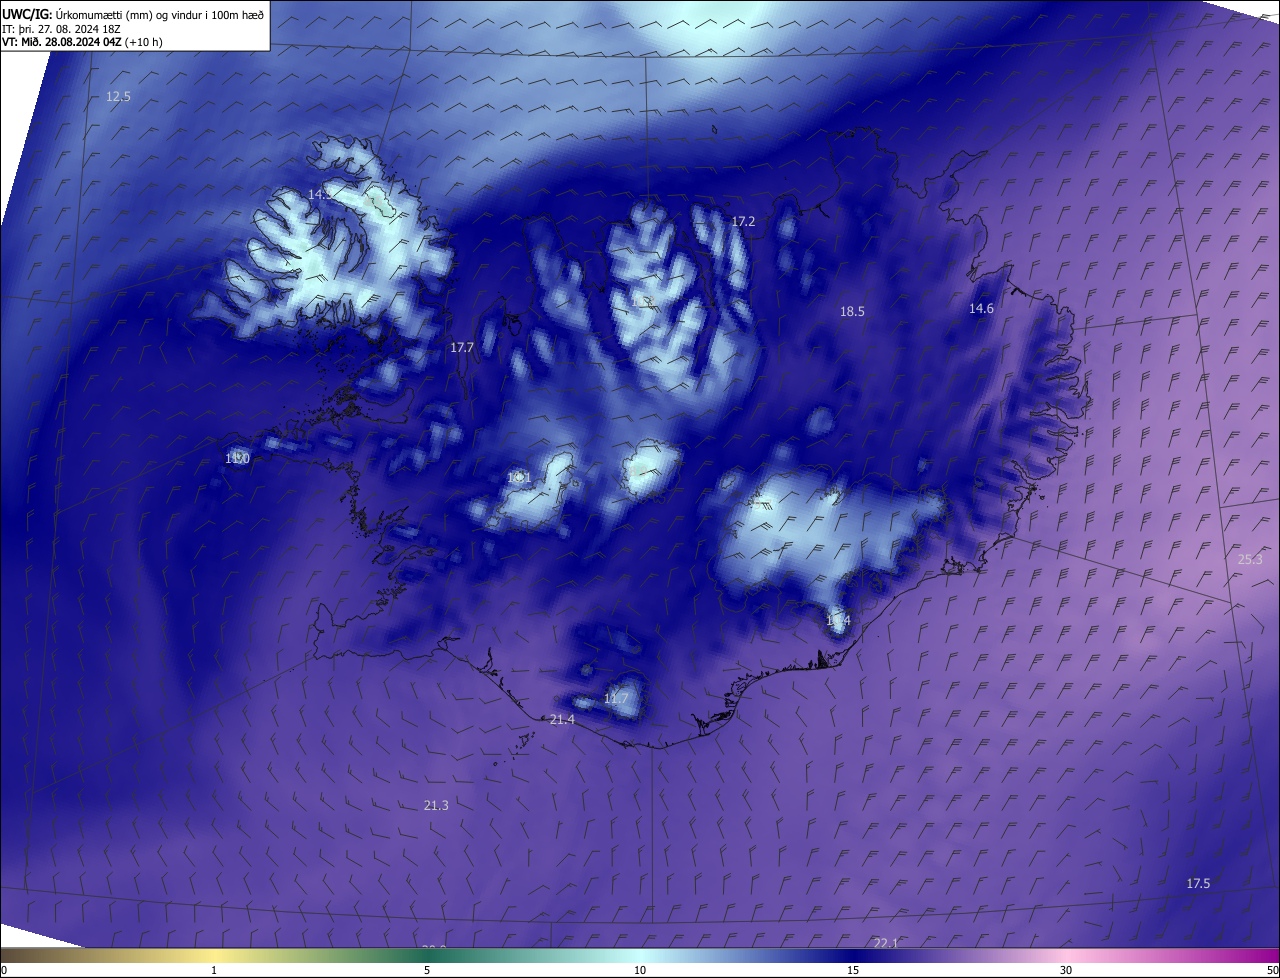The image size is (1280, 978).
Task: Click the 21.3 ocean value
Action: (436, 806)
